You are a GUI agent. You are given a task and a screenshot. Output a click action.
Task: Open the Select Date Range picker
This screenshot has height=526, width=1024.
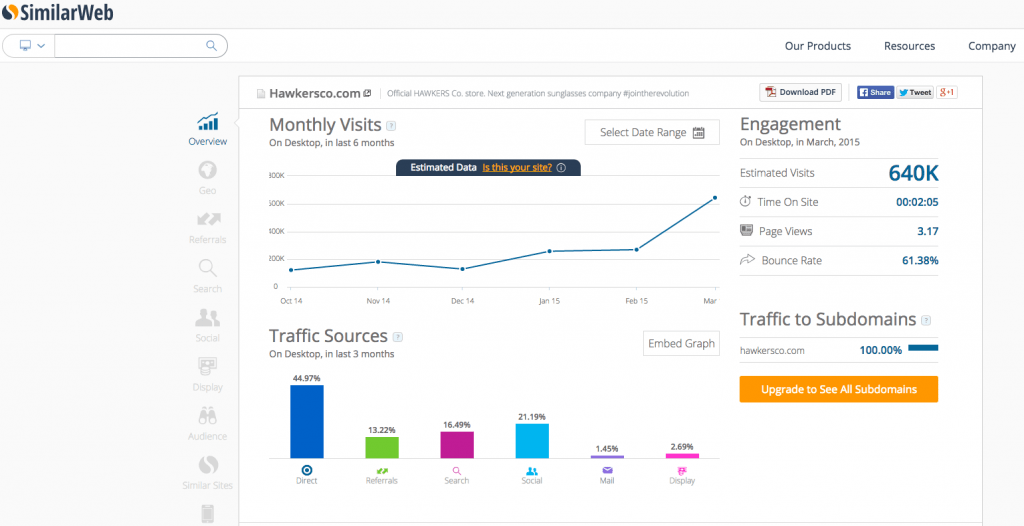pos(652,132)
